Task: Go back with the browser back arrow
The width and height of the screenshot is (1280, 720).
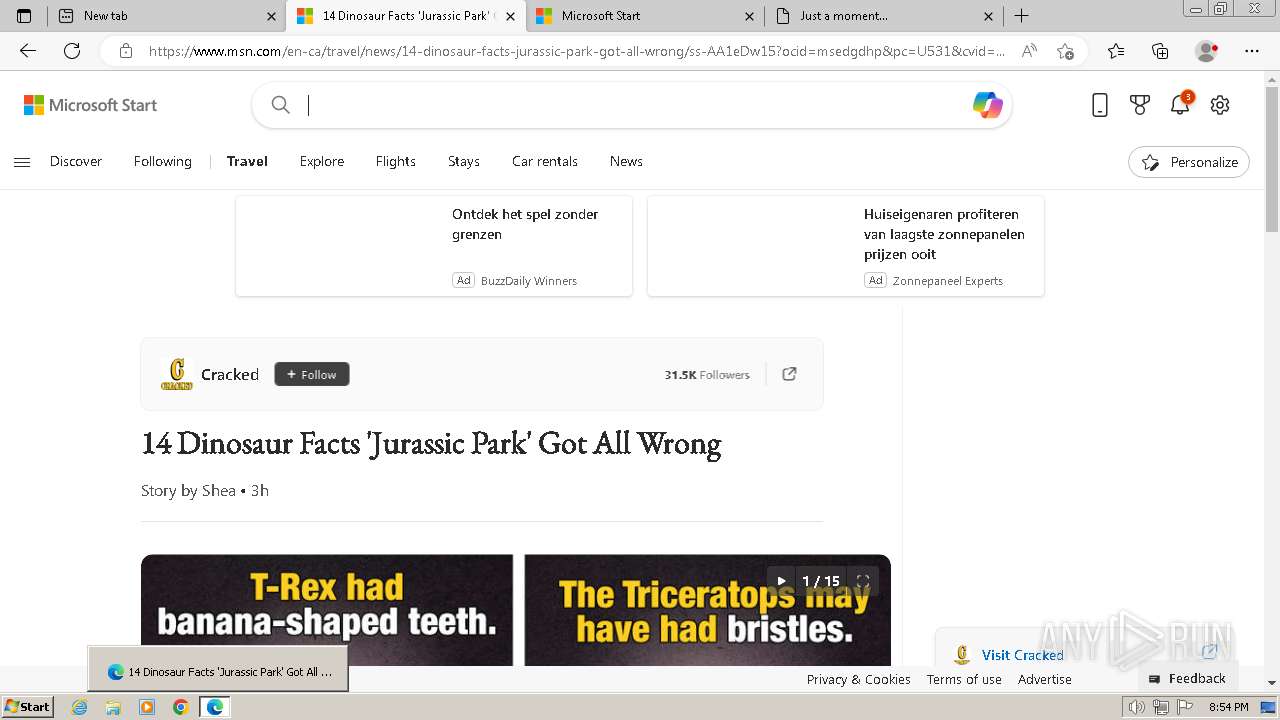Action: click(28, 51)
